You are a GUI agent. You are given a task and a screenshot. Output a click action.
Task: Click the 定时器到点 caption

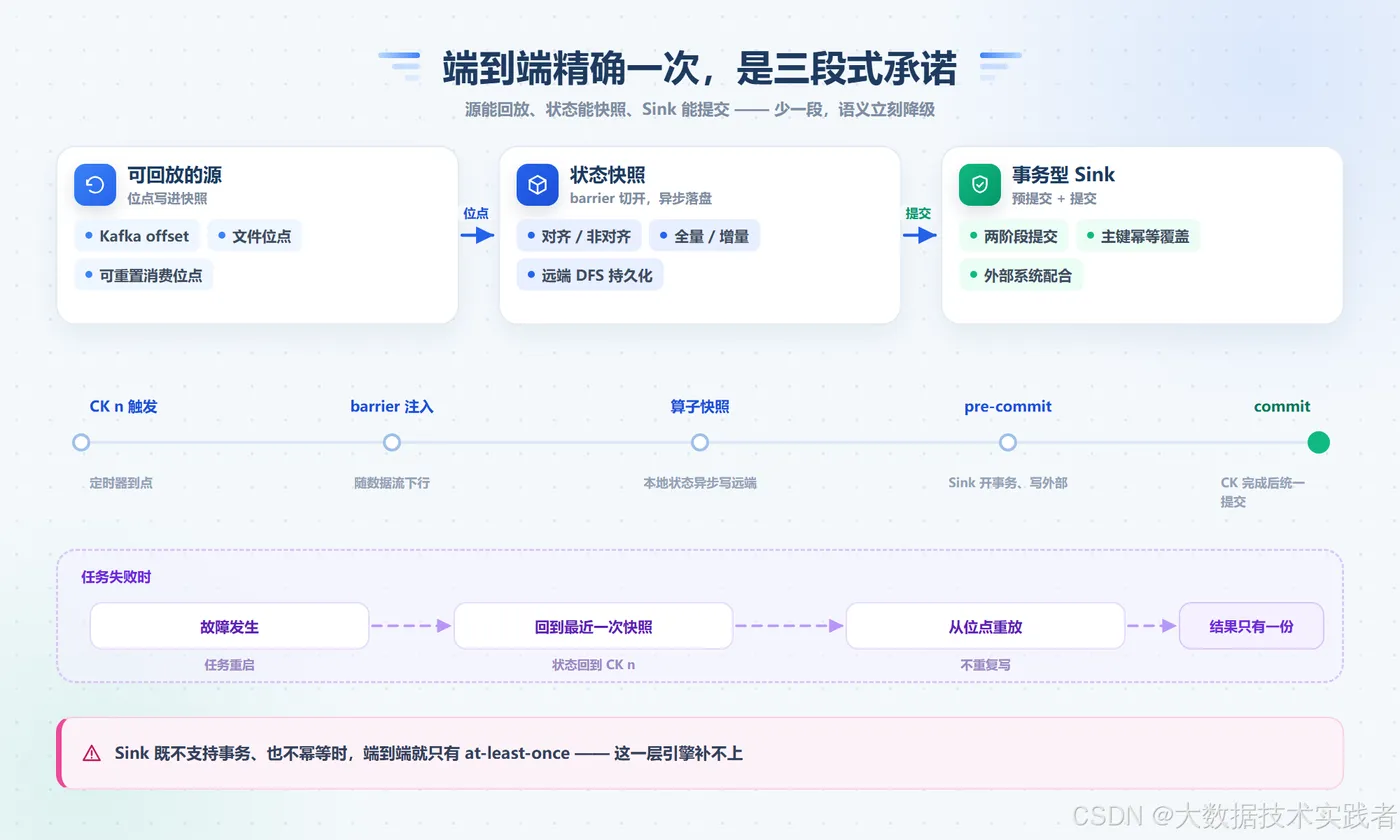click(121, 483)
